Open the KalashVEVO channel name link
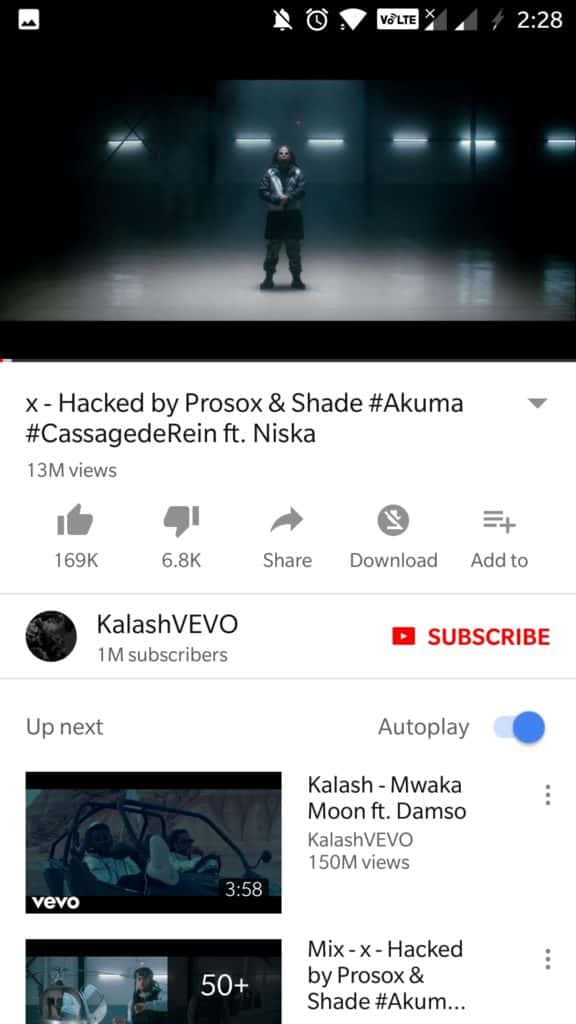 pos(167,624)
